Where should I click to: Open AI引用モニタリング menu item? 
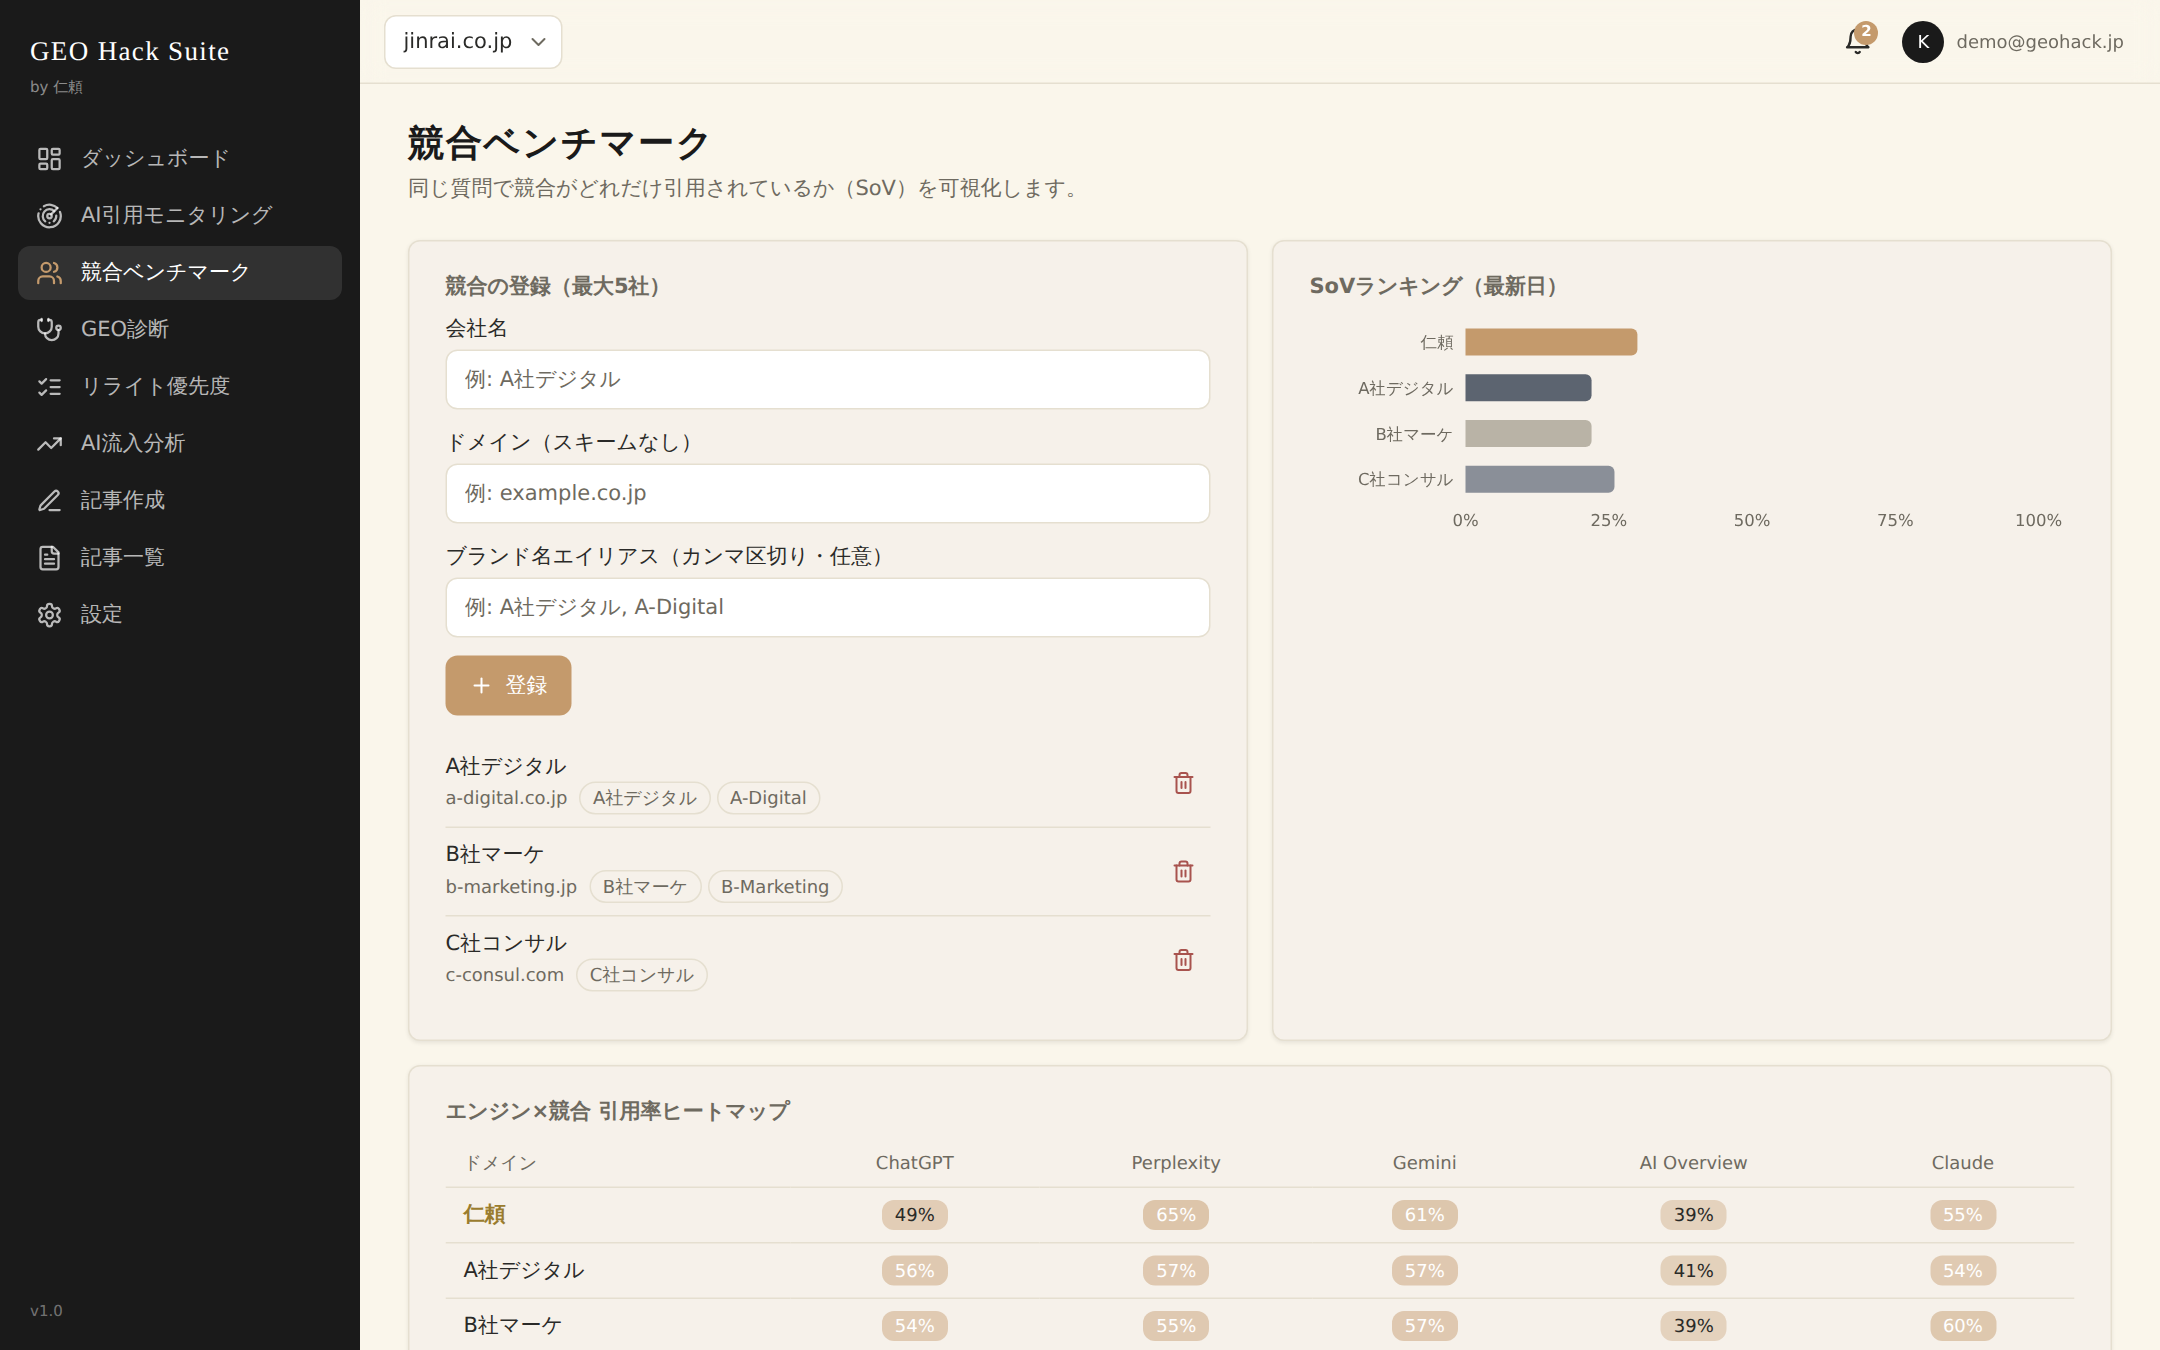(x=180, y=216)
